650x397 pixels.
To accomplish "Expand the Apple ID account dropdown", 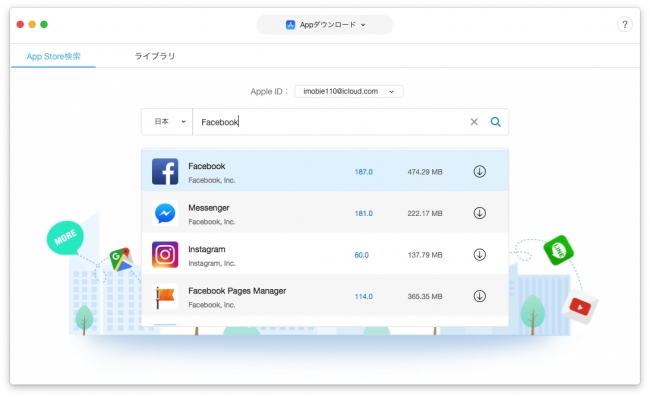I will point(349,91).
